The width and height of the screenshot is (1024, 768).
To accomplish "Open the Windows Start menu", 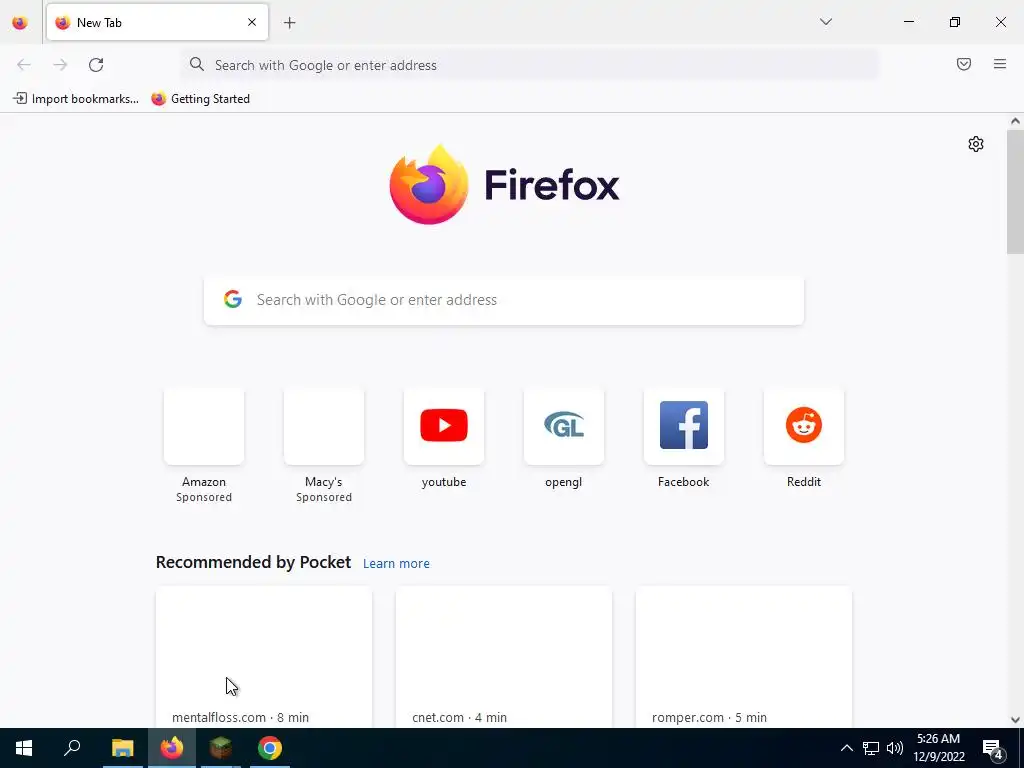I will [x=24, y=748].
